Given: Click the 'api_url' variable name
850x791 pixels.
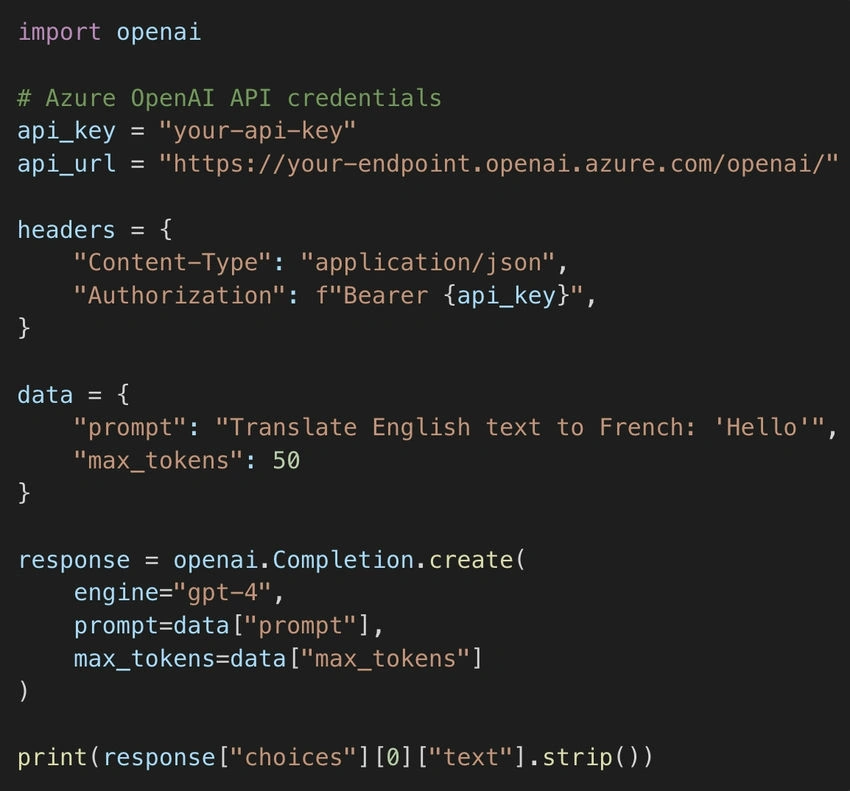Looking at the screenshot, I should pos(67,164).
